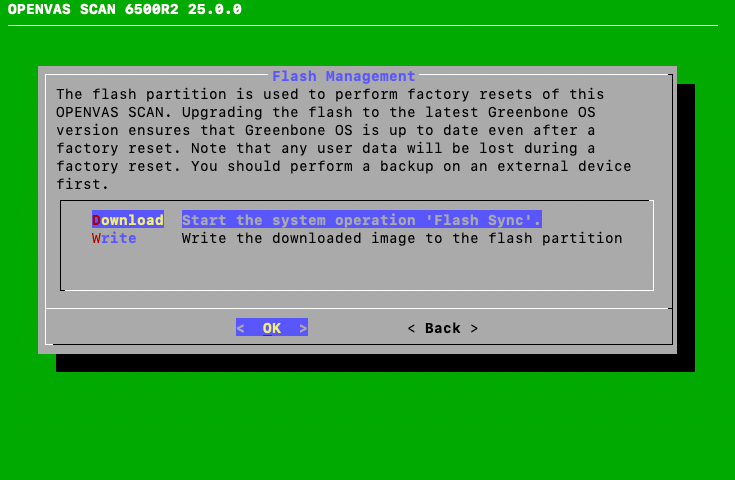This screenshot has height=480, width=735.
Task: Click the left angle bracket of Back
Action: click(x=412, y=328)
